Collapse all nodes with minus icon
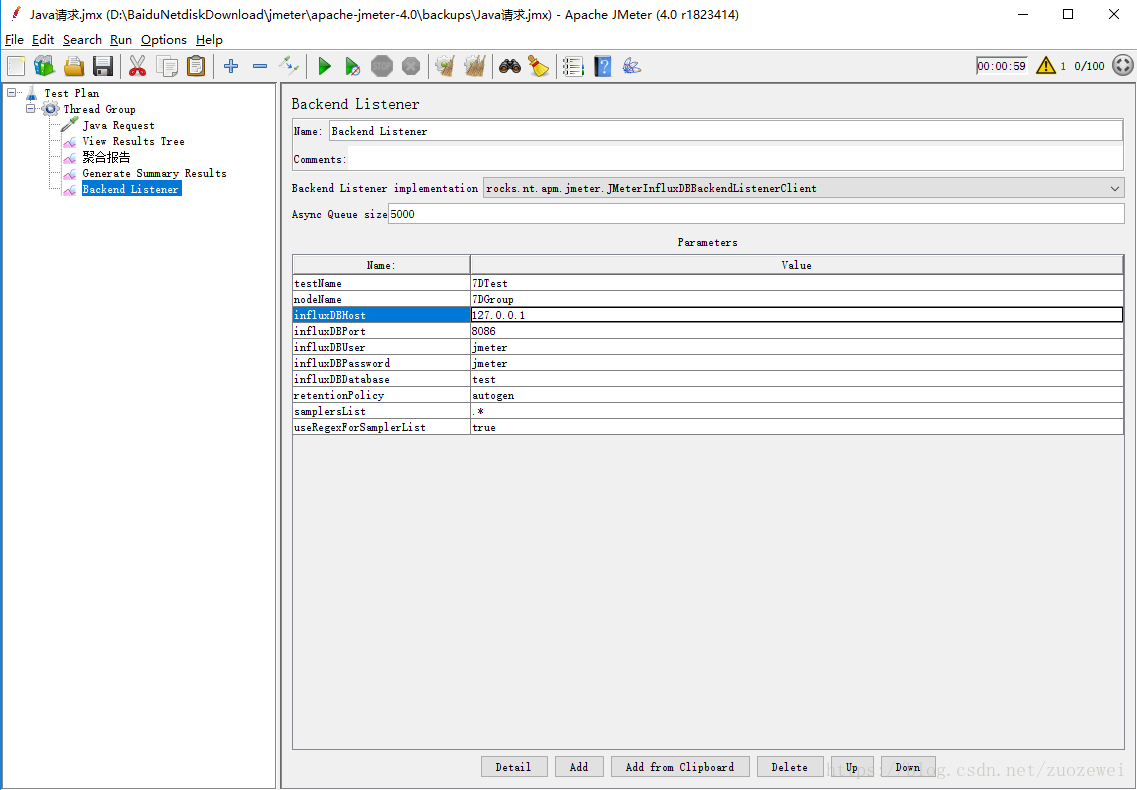 click(260, 66)
